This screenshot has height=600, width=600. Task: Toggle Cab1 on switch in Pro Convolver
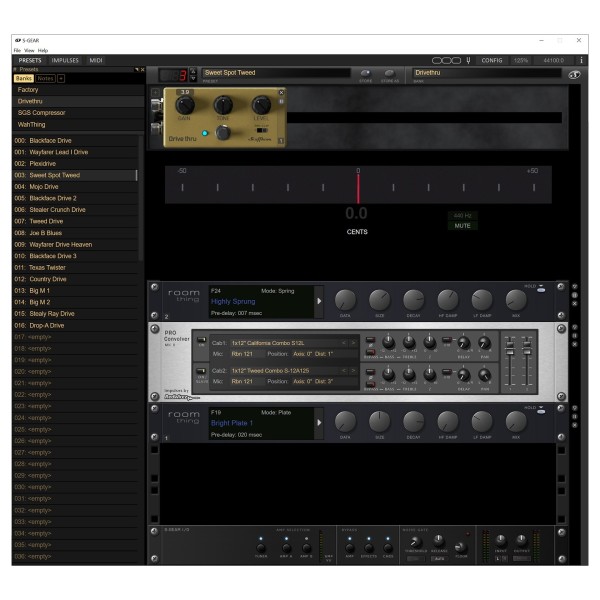tap(201, 340)
